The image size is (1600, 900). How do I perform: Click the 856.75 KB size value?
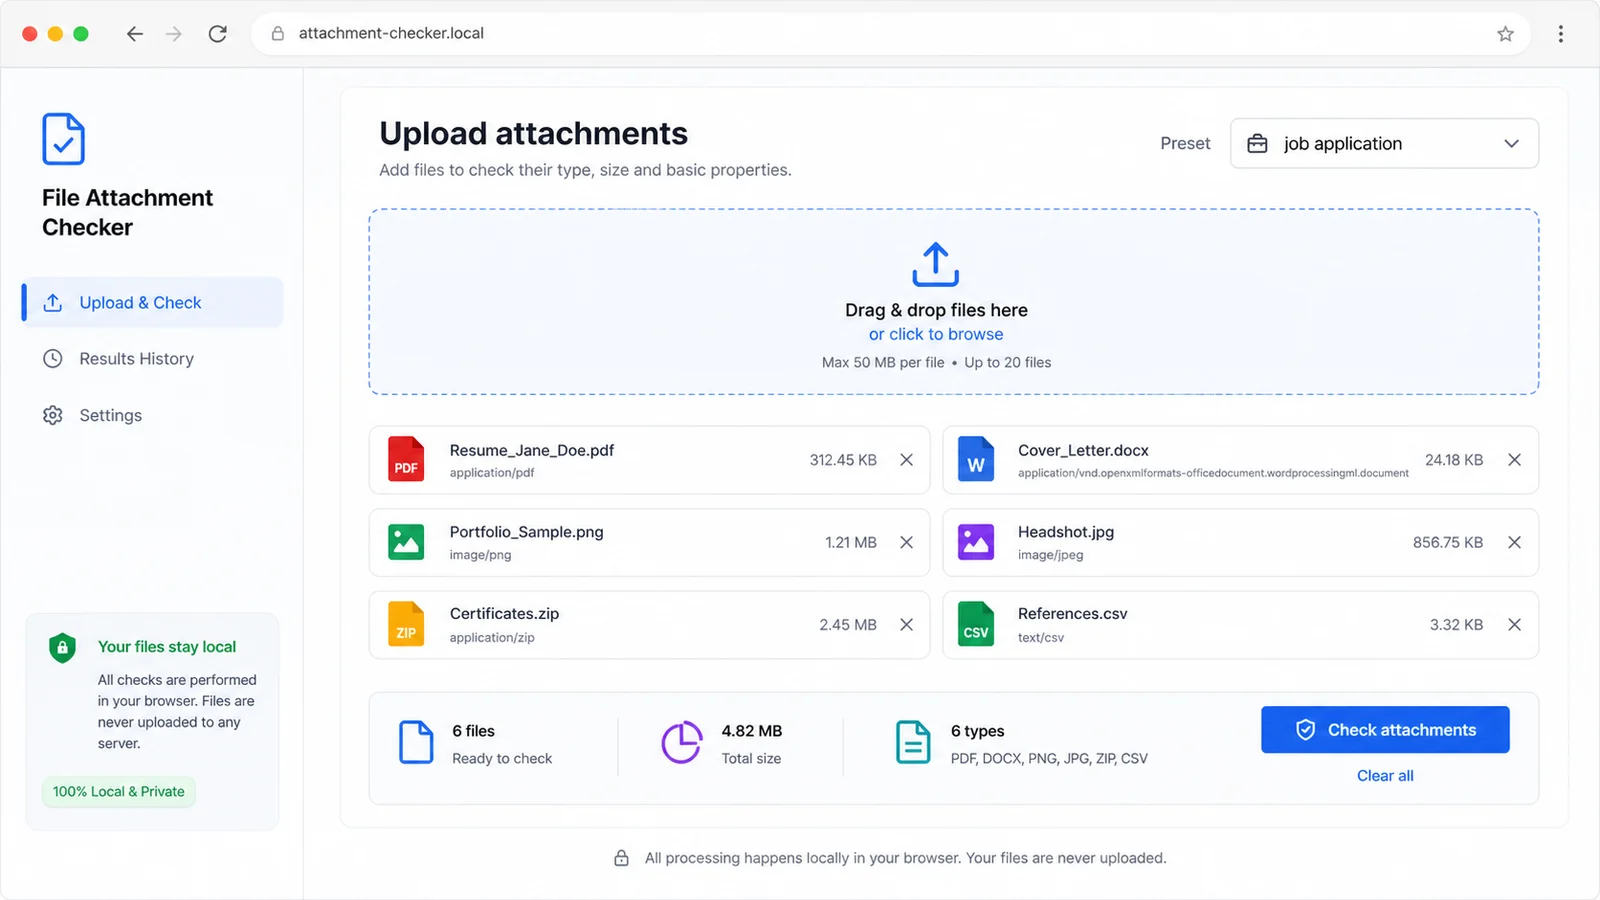[1447, 542]
